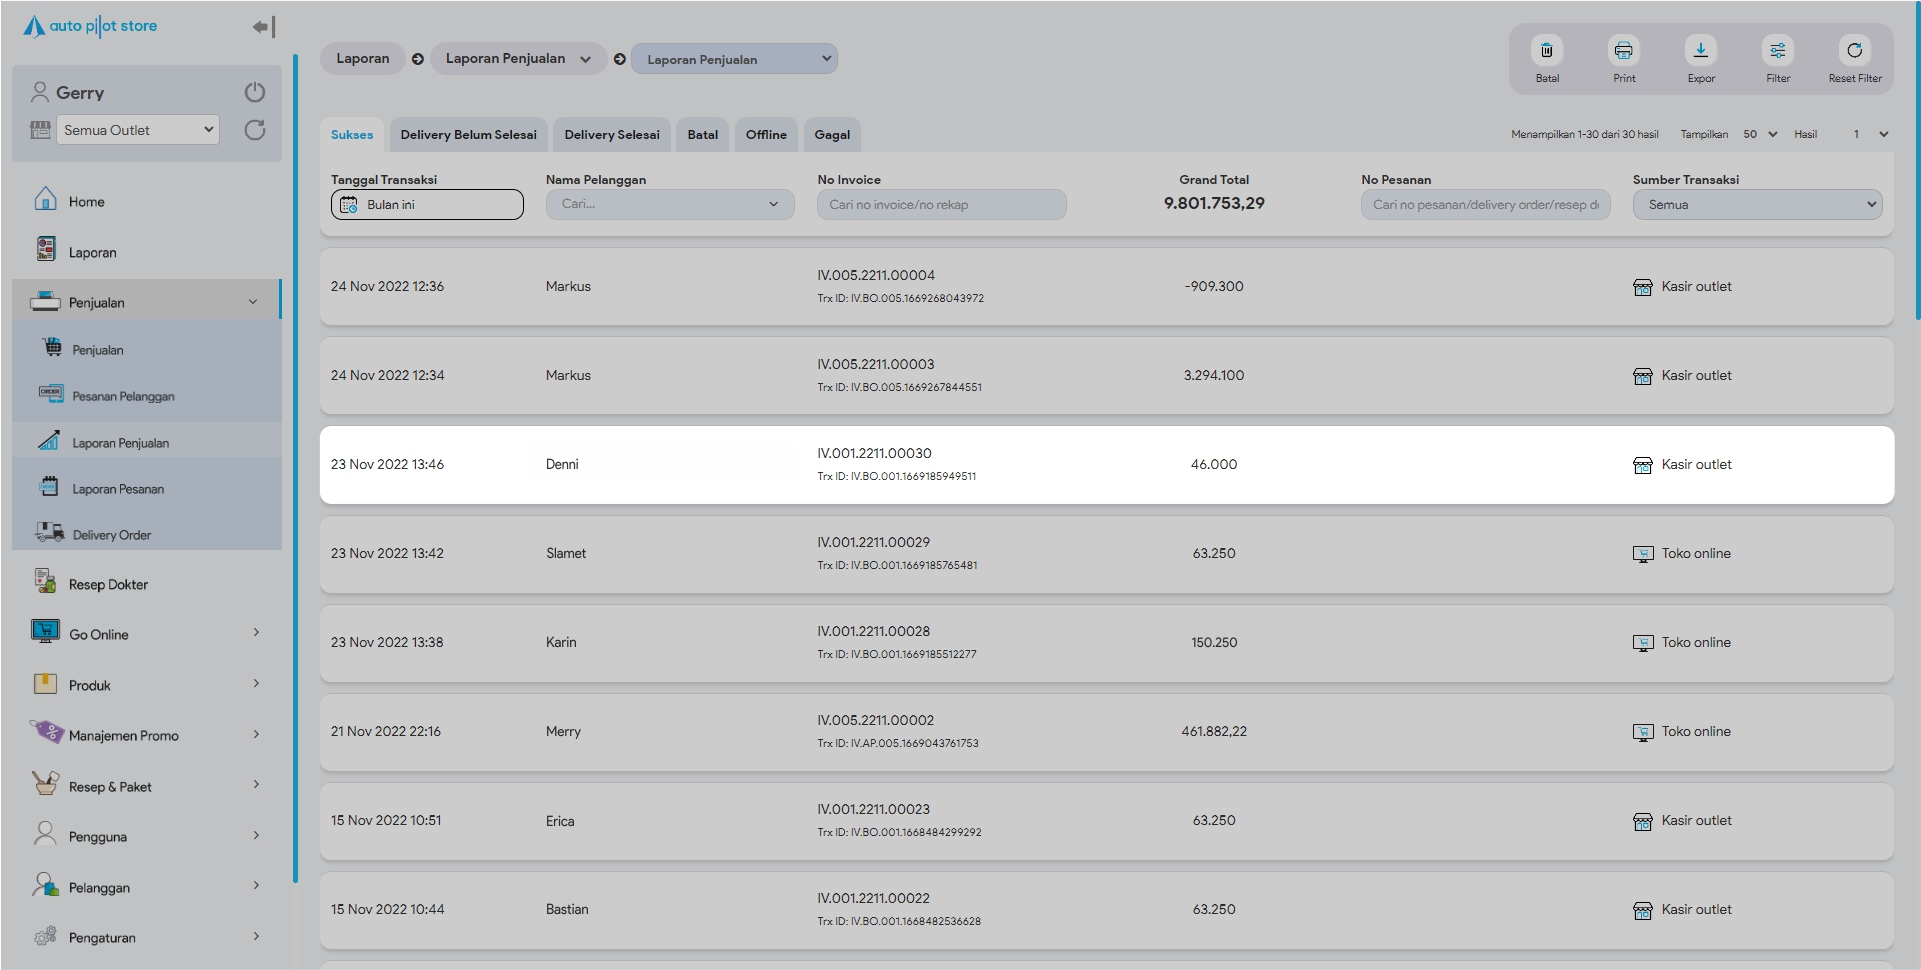Open Laporan Pesanan in sidebar
Image resolution: width=1921 pixels, height=970 pixels.
118,489
